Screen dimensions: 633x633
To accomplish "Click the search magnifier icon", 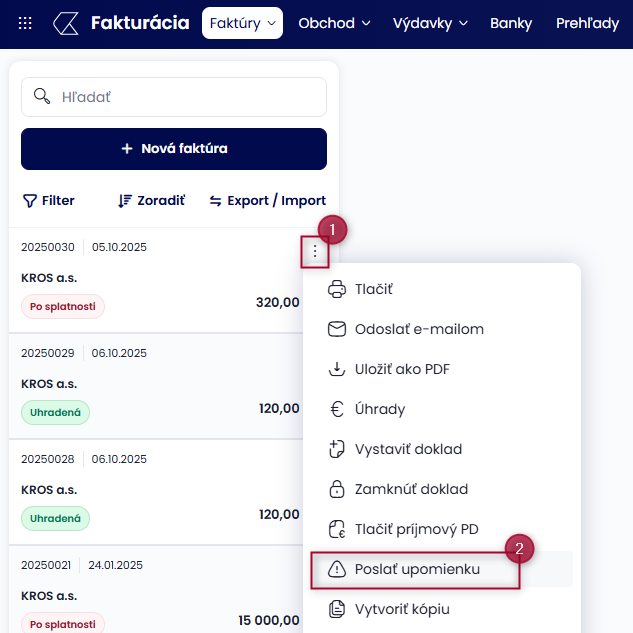I will click(42, 96).
